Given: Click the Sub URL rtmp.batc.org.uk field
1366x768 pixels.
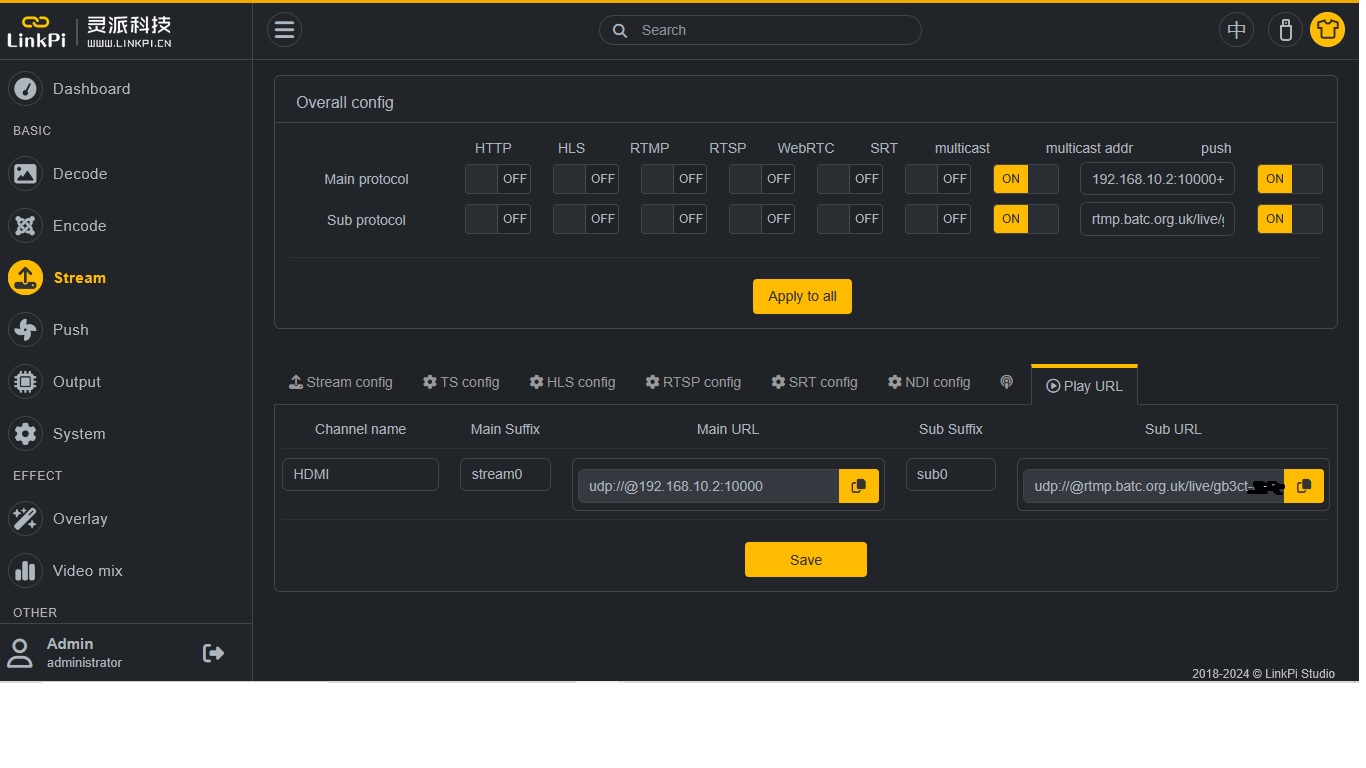Looking at the screenshot, I should tap(1153, 486).
